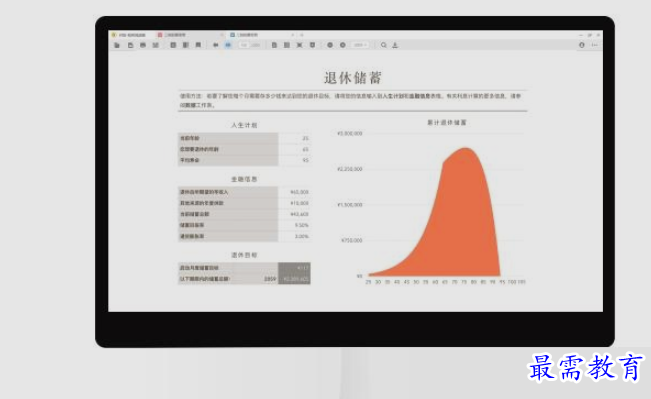The image size is (651, 399).
Task: Click the save document icon beside the folder icon
Action: point(130,45)
